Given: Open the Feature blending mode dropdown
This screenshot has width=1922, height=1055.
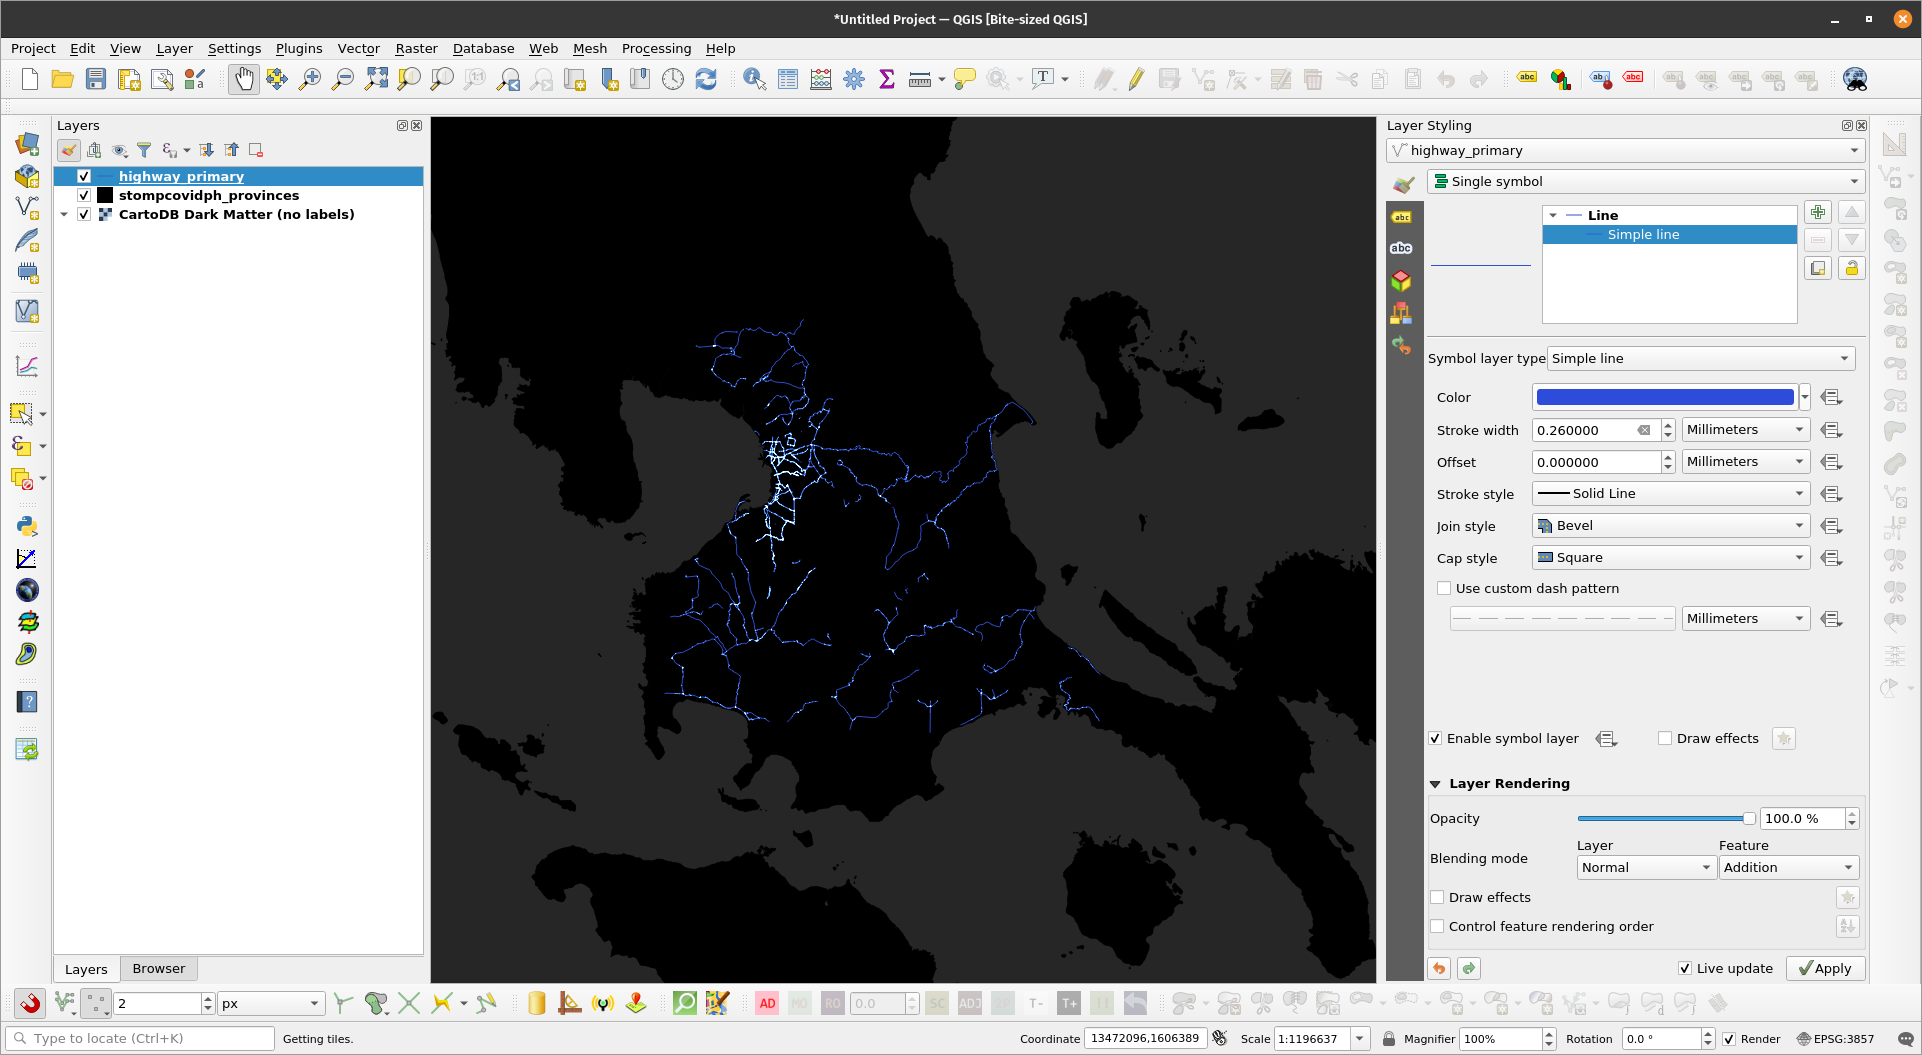Looking at the screenshot, I should [x=1788, y=867].
